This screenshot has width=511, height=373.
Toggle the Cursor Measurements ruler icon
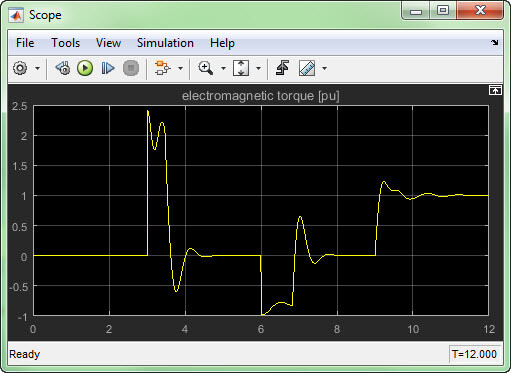pyautogui.click(x=307, y=68)
